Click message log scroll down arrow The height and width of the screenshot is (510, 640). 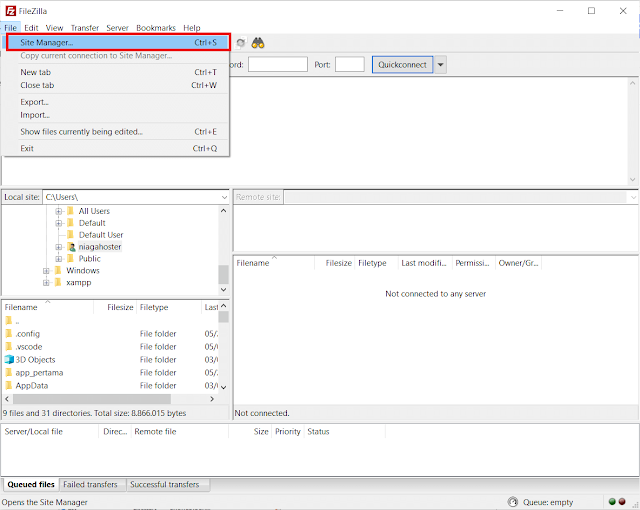point(632,180)
